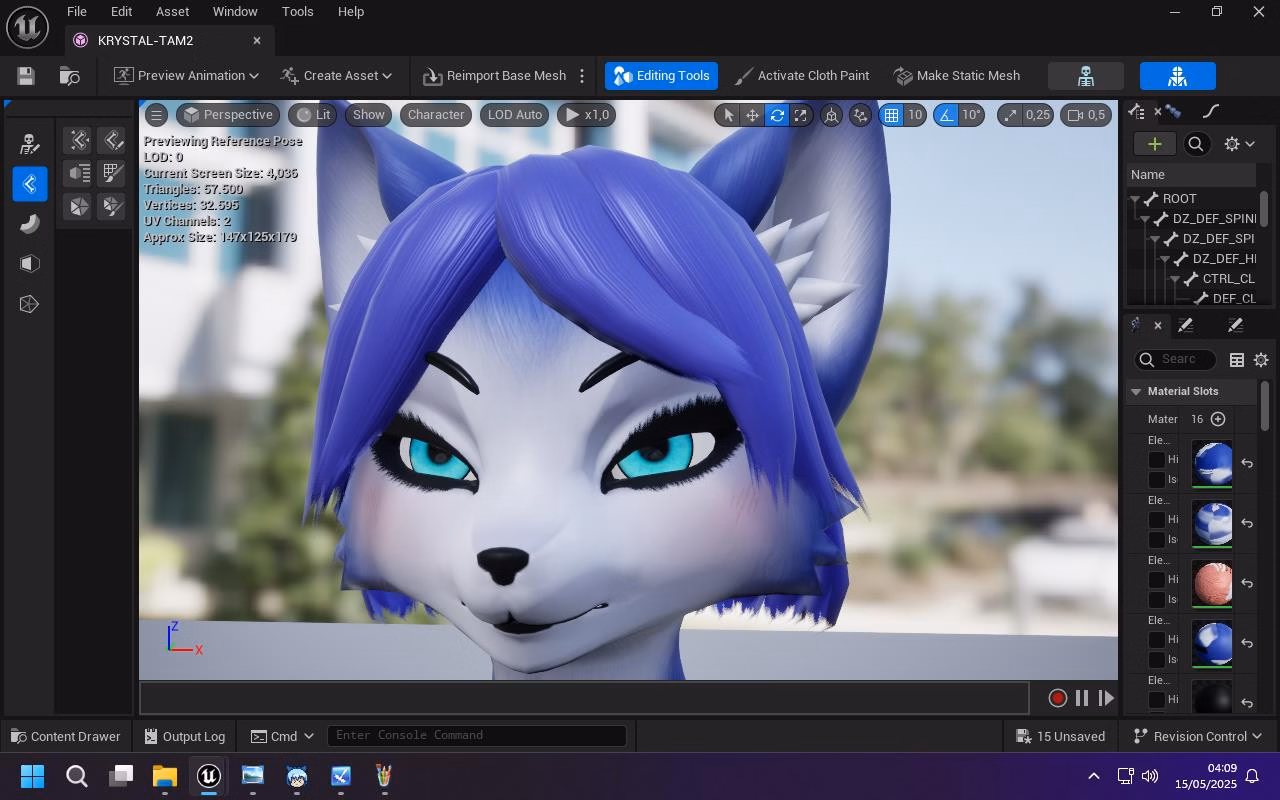Open the Preview Animation dropdown
The width and height of the screenshot is (1280, 800).
[186, 76]
